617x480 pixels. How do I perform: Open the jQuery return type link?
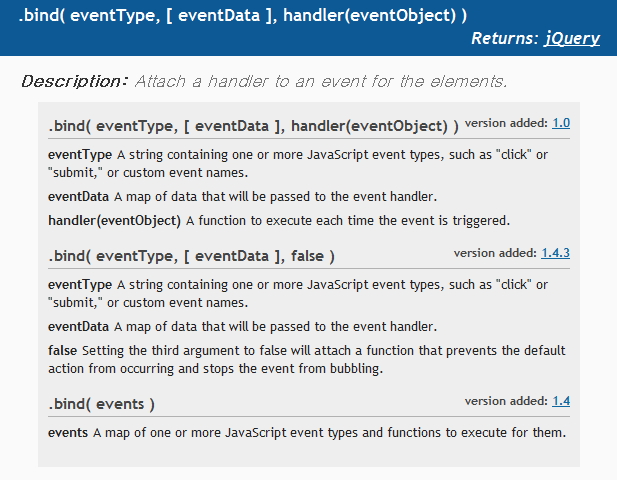coord(572,38)
